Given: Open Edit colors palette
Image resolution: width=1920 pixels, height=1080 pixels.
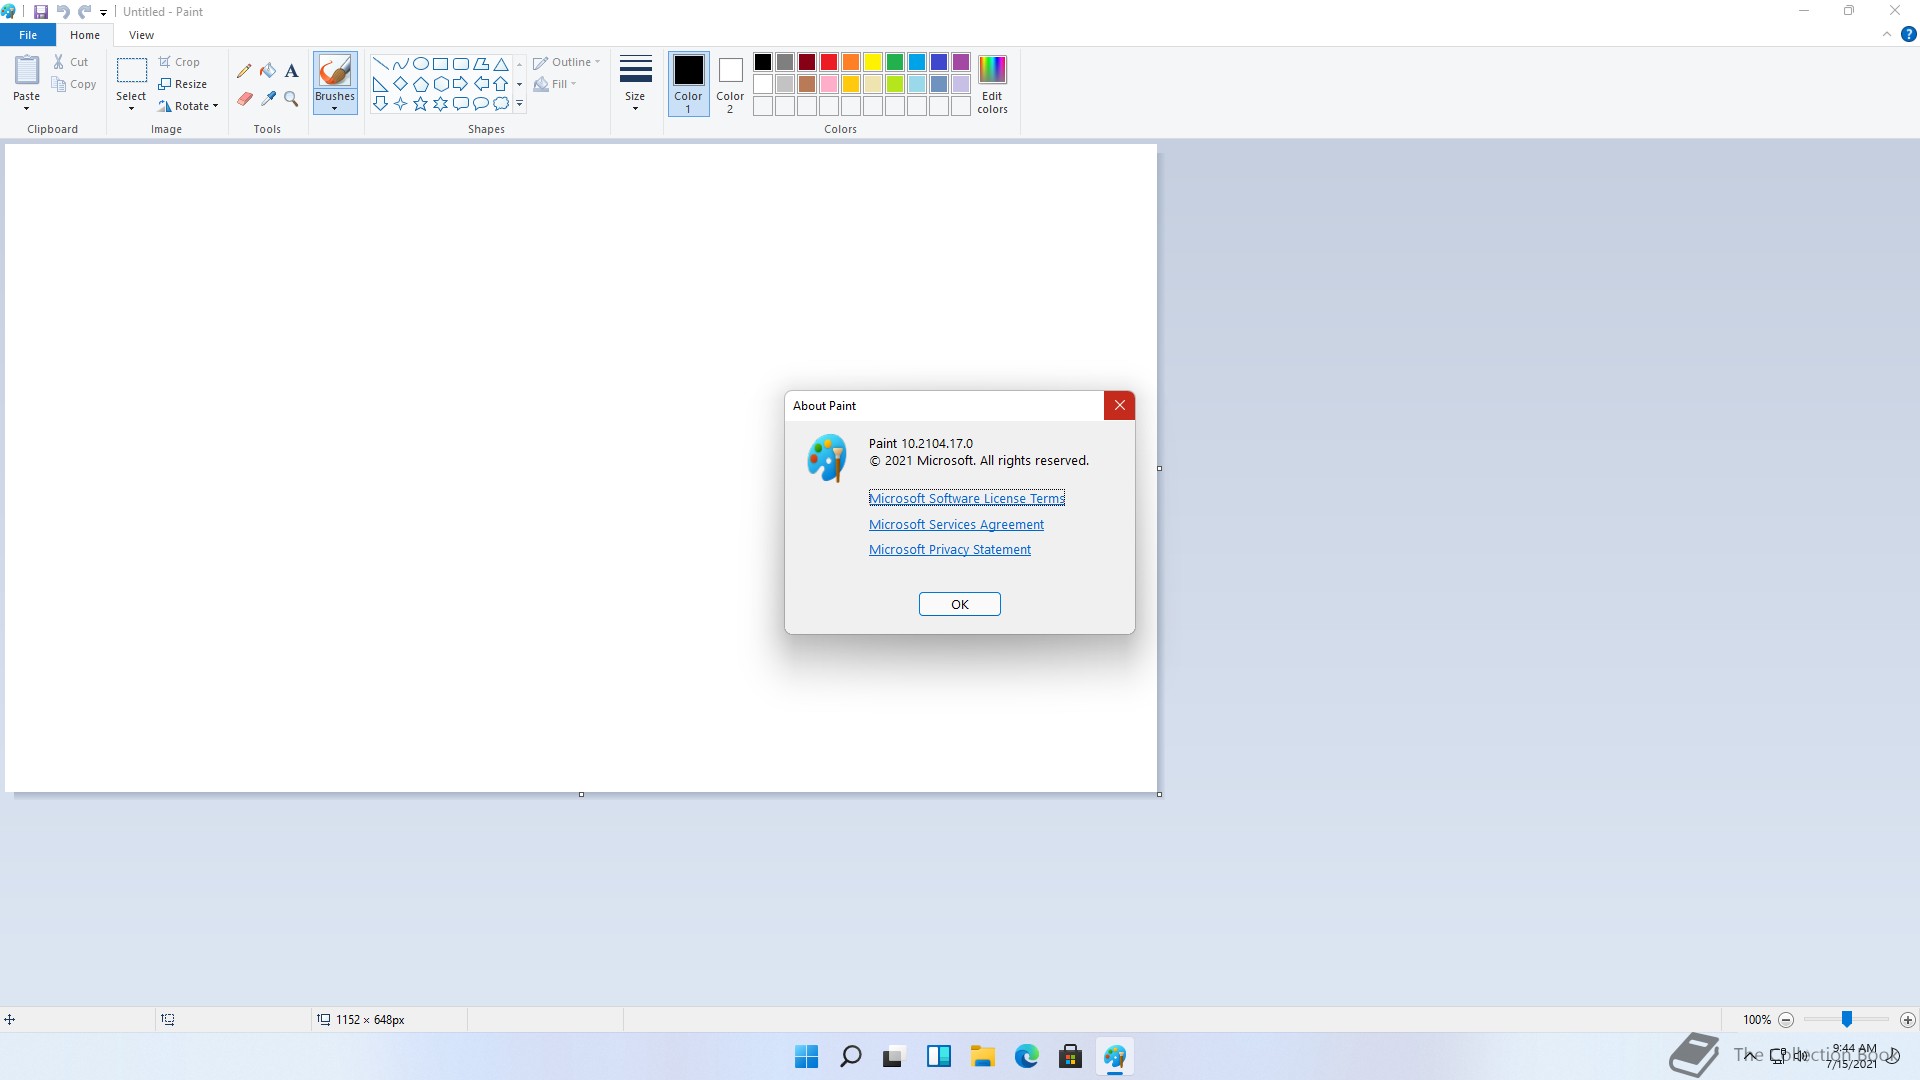Looking at the screenshot, I should pos(992,84).
